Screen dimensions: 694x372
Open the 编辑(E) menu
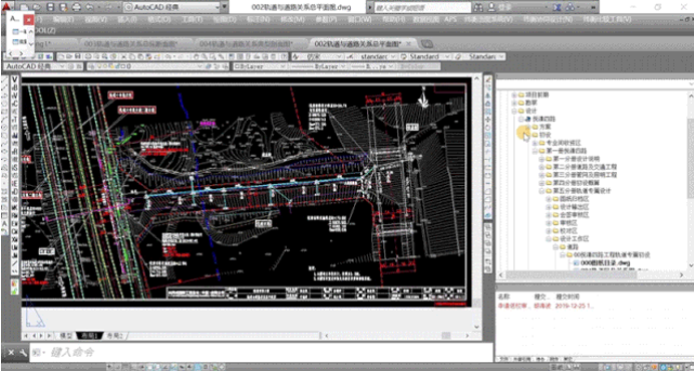click(x=62, y=20)
